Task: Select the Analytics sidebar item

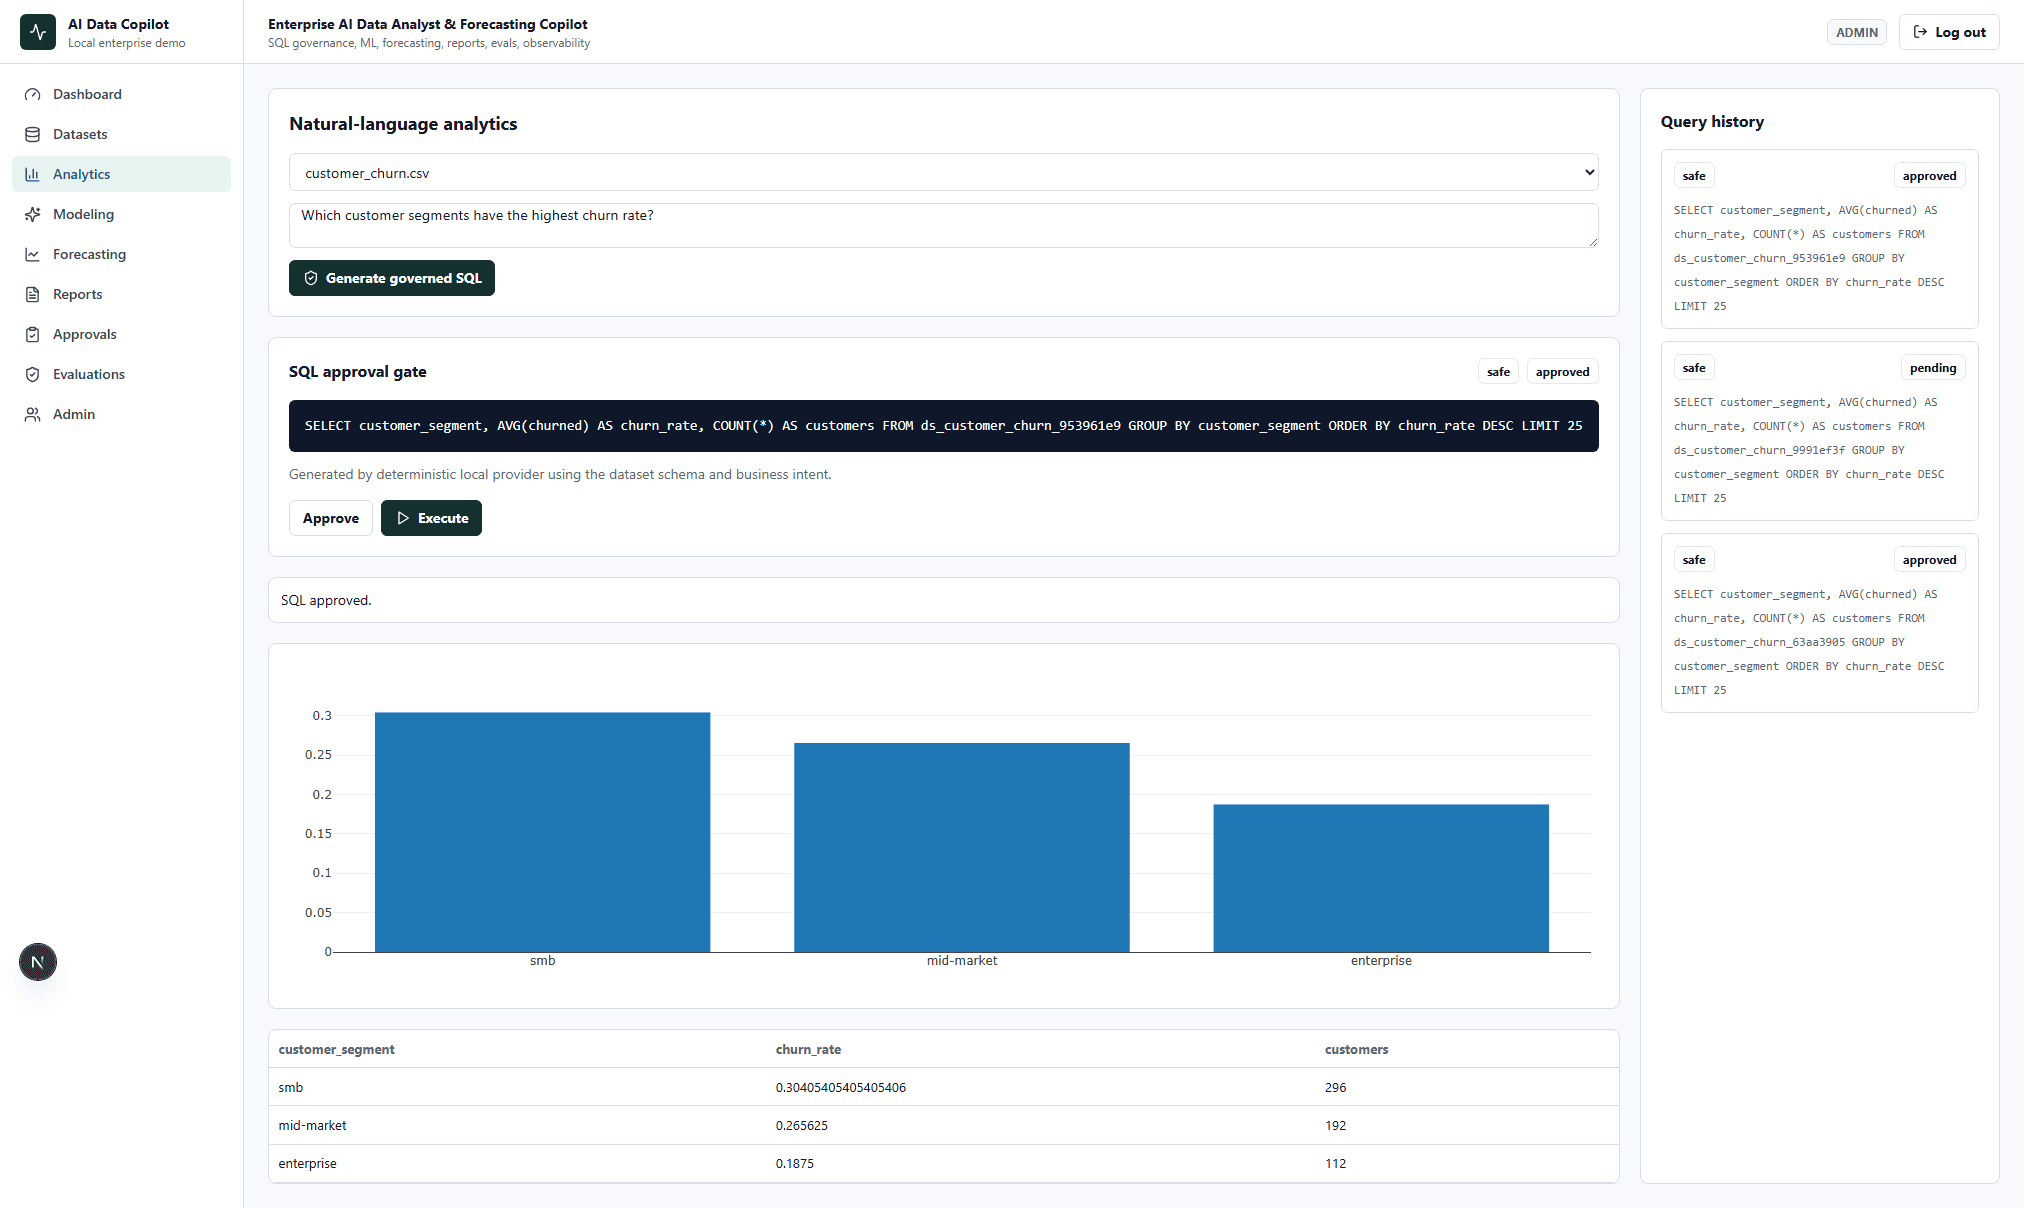Action: tap(121, 174)
